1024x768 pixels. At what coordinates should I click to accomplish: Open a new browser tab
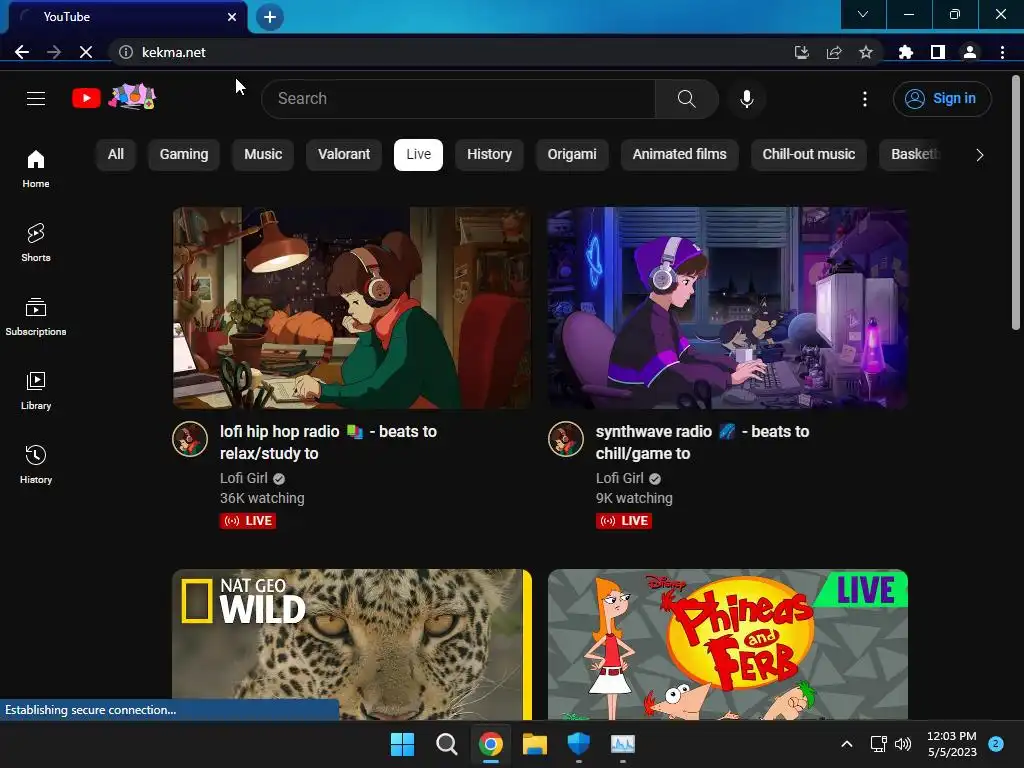pyautogui.click(x=270, y=17)
